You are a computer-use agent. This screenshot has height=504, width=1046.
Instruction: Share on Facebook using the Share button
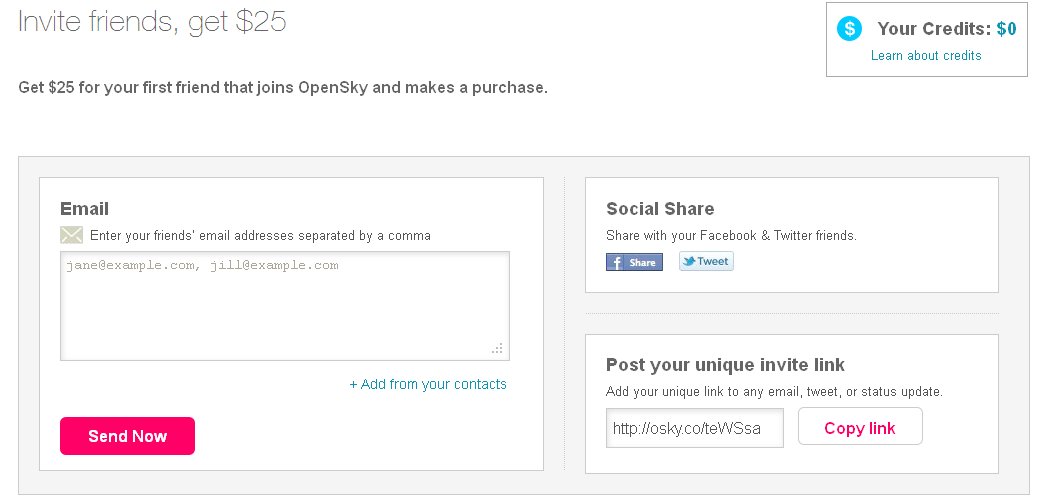(634, 262)
